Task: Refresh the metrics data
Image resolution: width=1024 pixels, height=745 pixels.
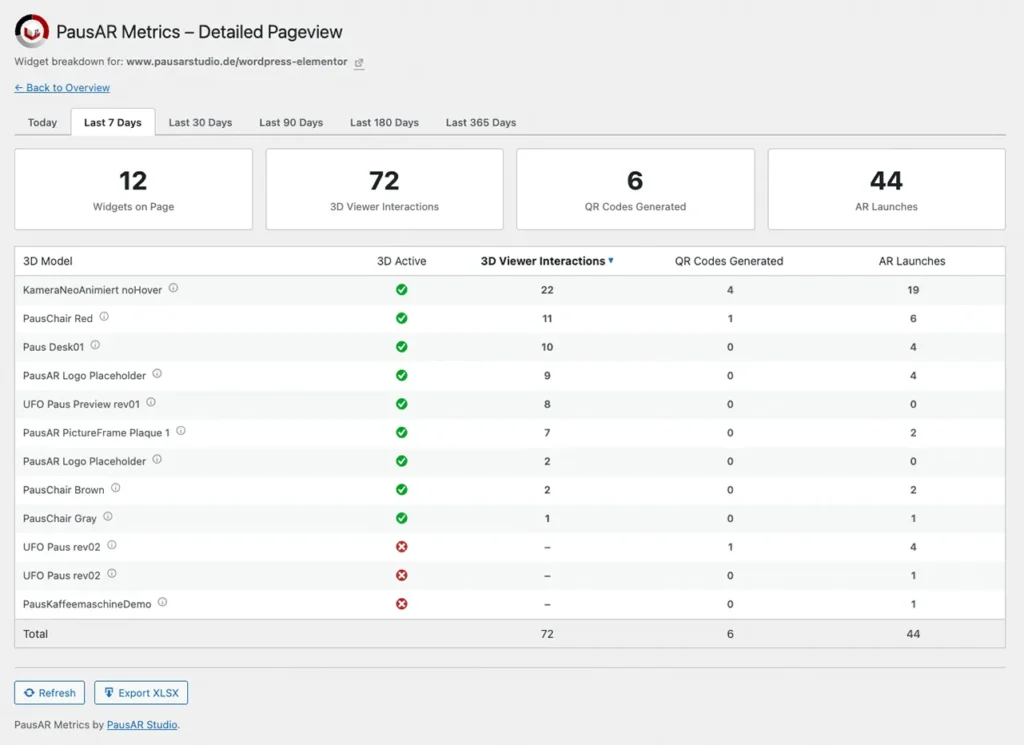Action: pyautogui.click(x=50, y=693)
